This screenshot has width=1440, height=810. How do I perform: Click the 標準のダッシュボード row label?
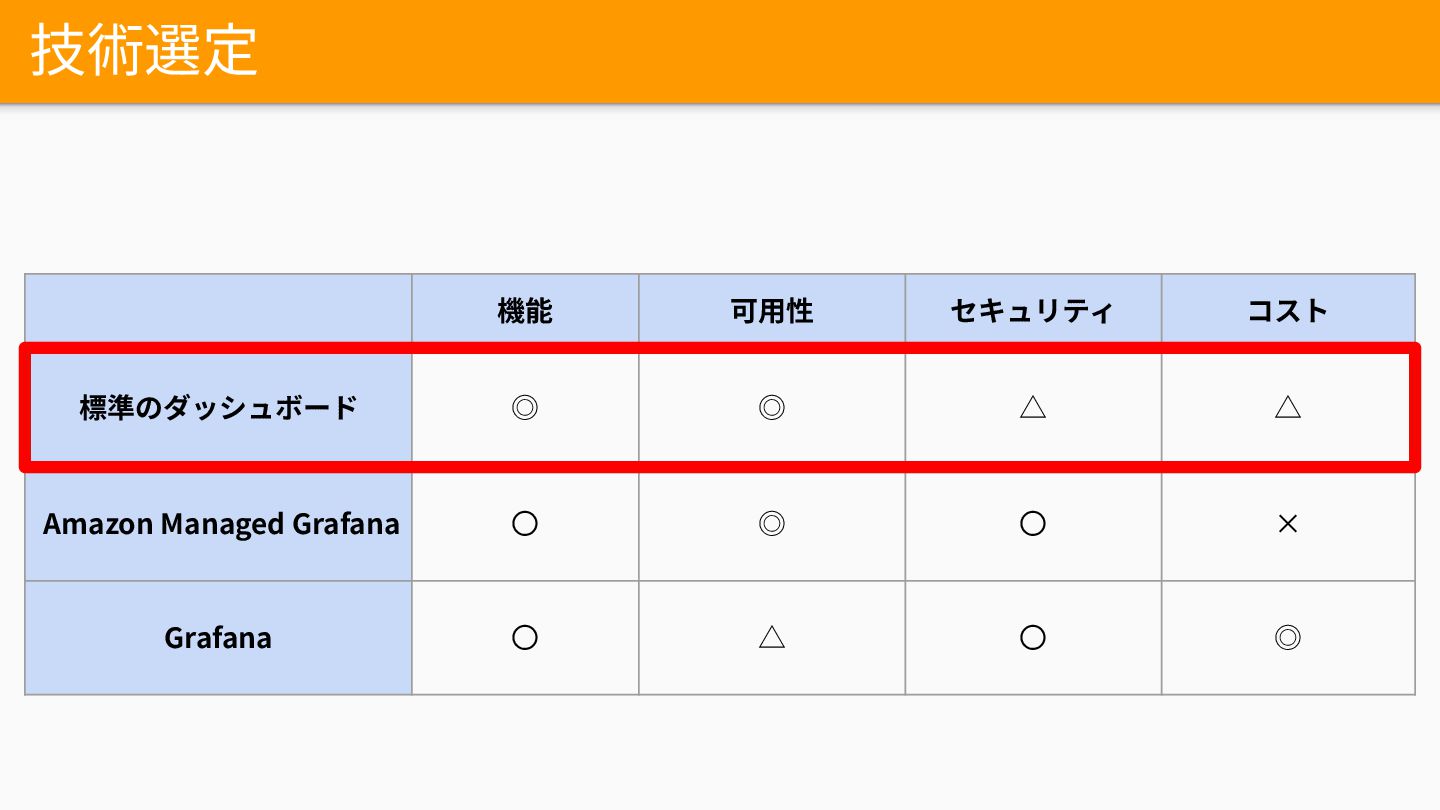point(218,408)
